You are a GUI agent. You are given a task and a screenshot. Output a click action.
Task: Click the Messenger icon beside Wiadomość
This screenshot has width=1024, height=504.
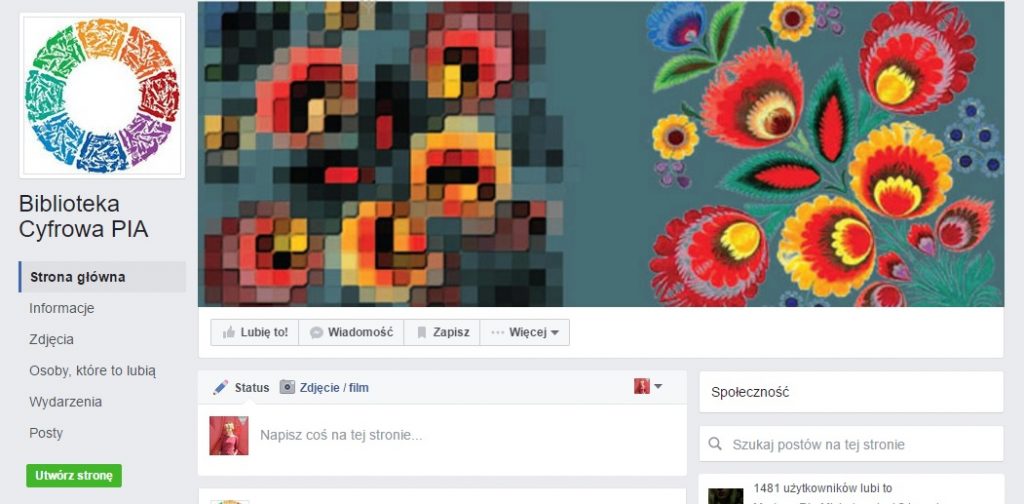pyautogui.click(x=316, y=332)
